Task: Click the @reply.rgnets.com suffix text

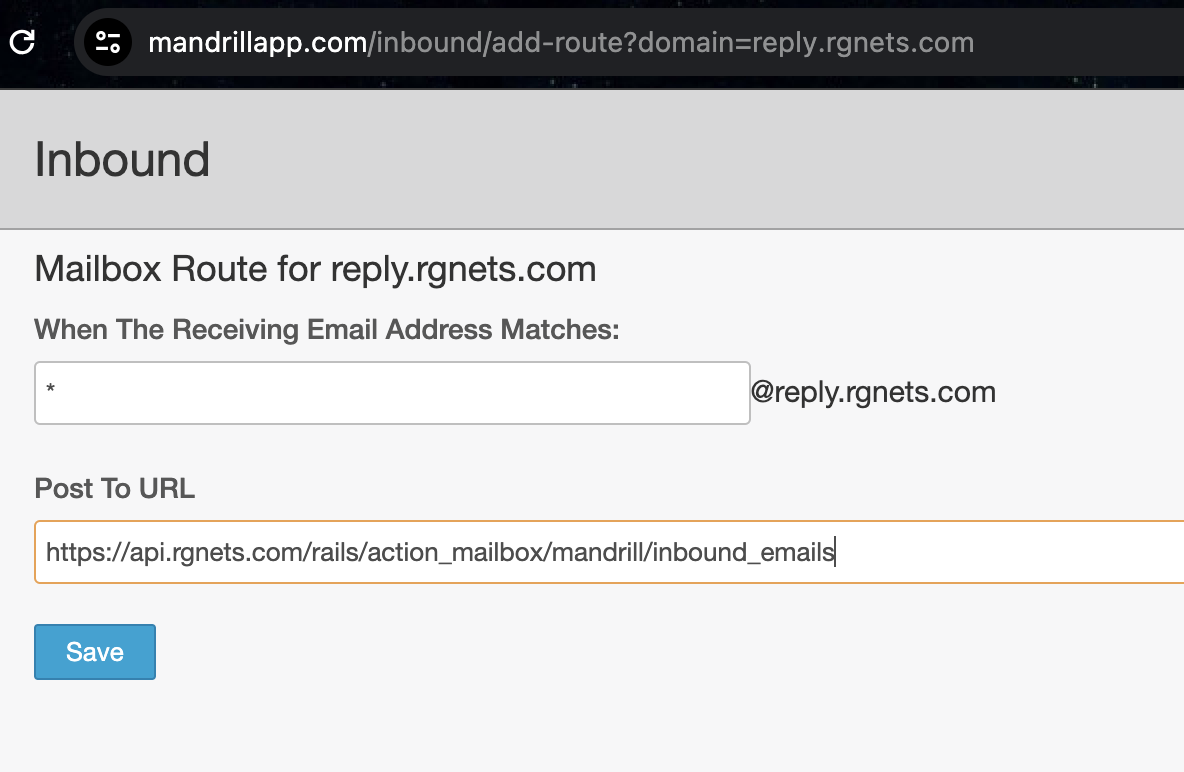Action: coord(873,392)
